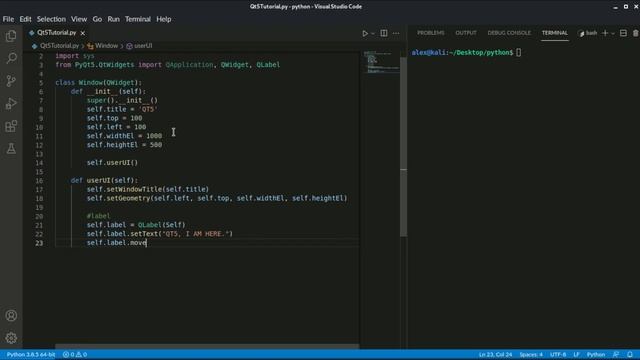Click the LF end-of-line status item

tap(576, 354)
